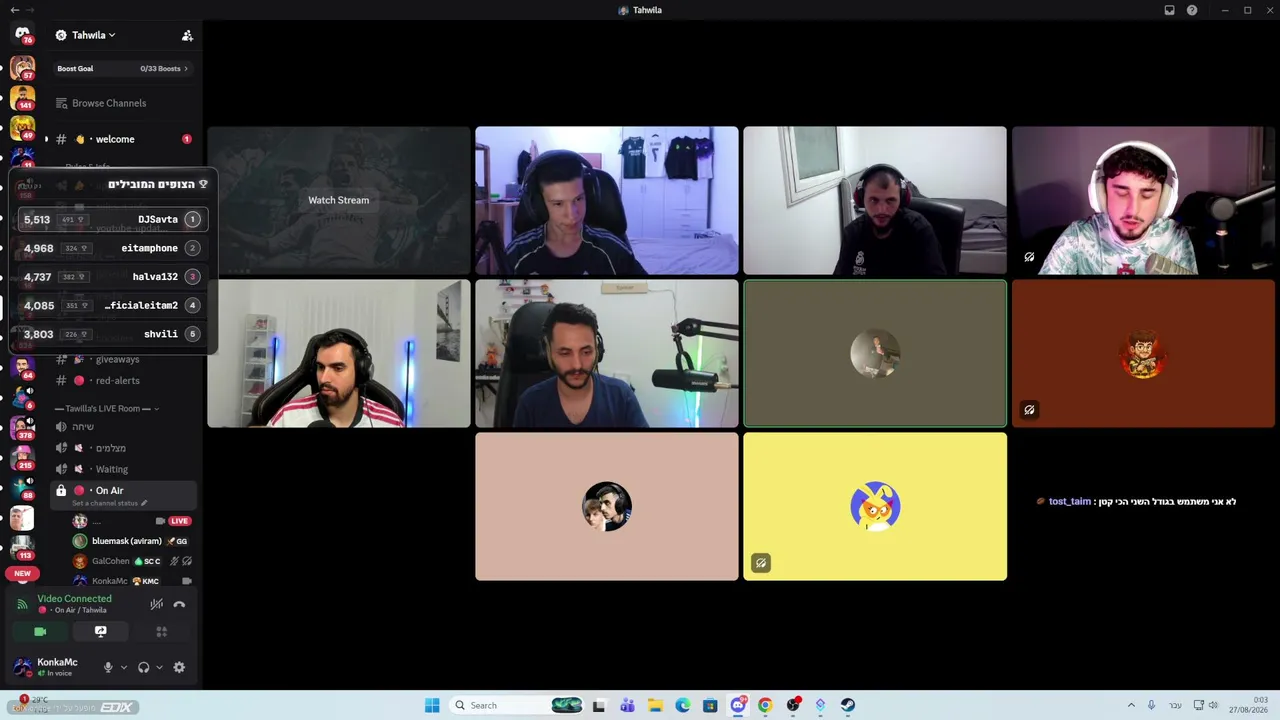
Task: Select bluemask (aviram) in the voice list
Action: pos(132,541)
